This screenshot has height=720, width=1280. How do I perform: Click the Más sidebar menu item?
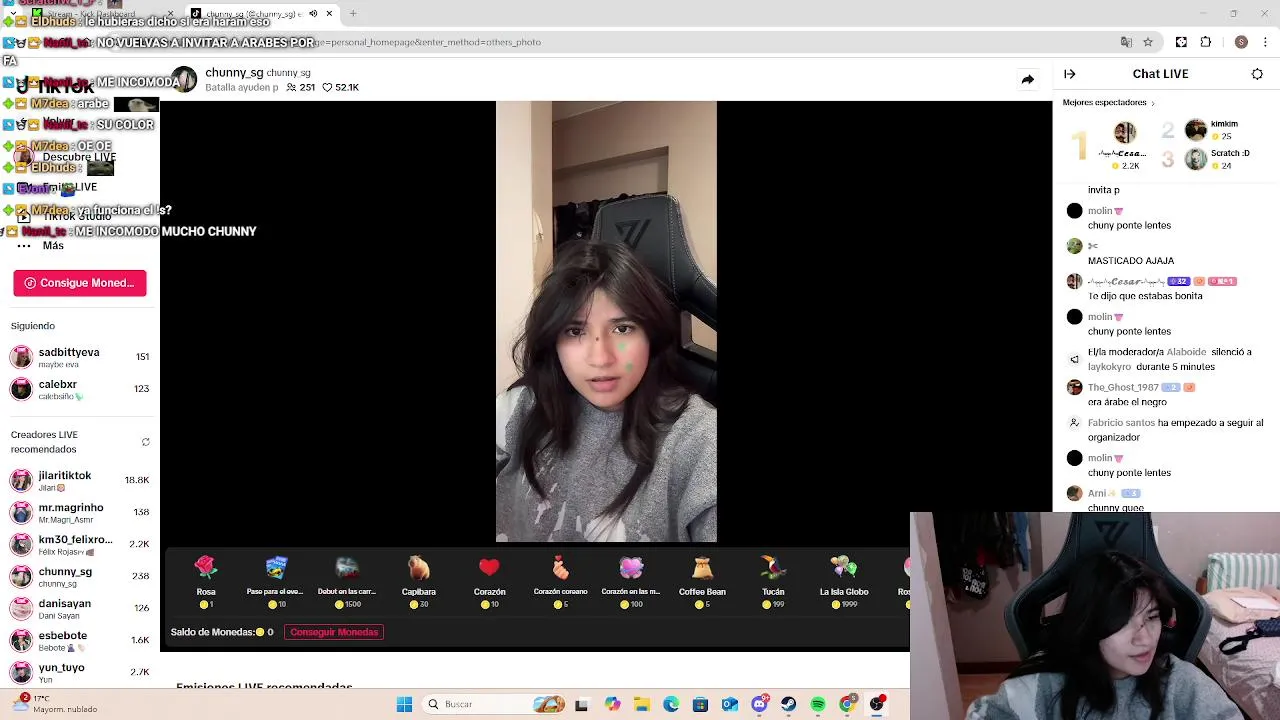pyautogui.click(x=40, y=245)
